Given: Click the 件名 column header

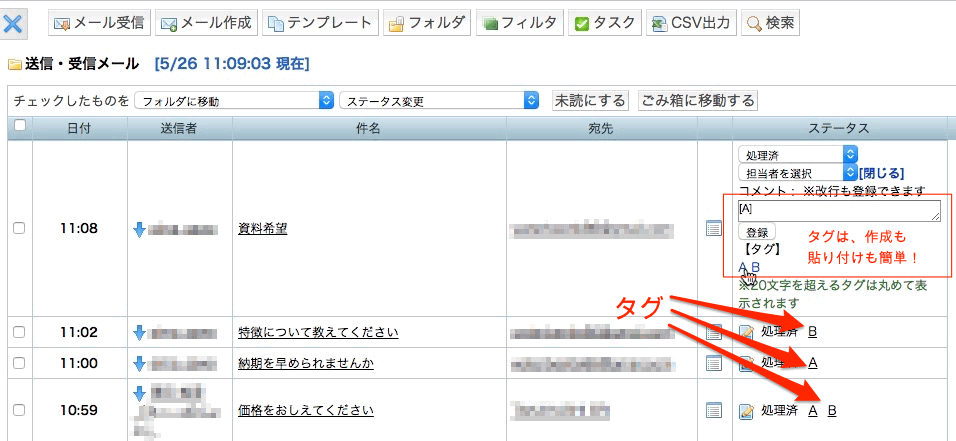Looking at the screenshot, I should pyautogui.click(x=368, y=128).
